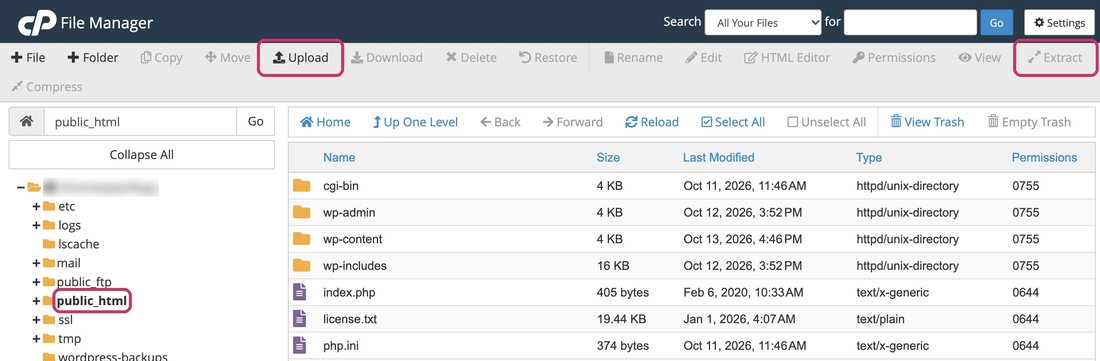This screenshot has width=1100, height=361.
Task: Collapse the root account folder tree
Action: [21, 187]
